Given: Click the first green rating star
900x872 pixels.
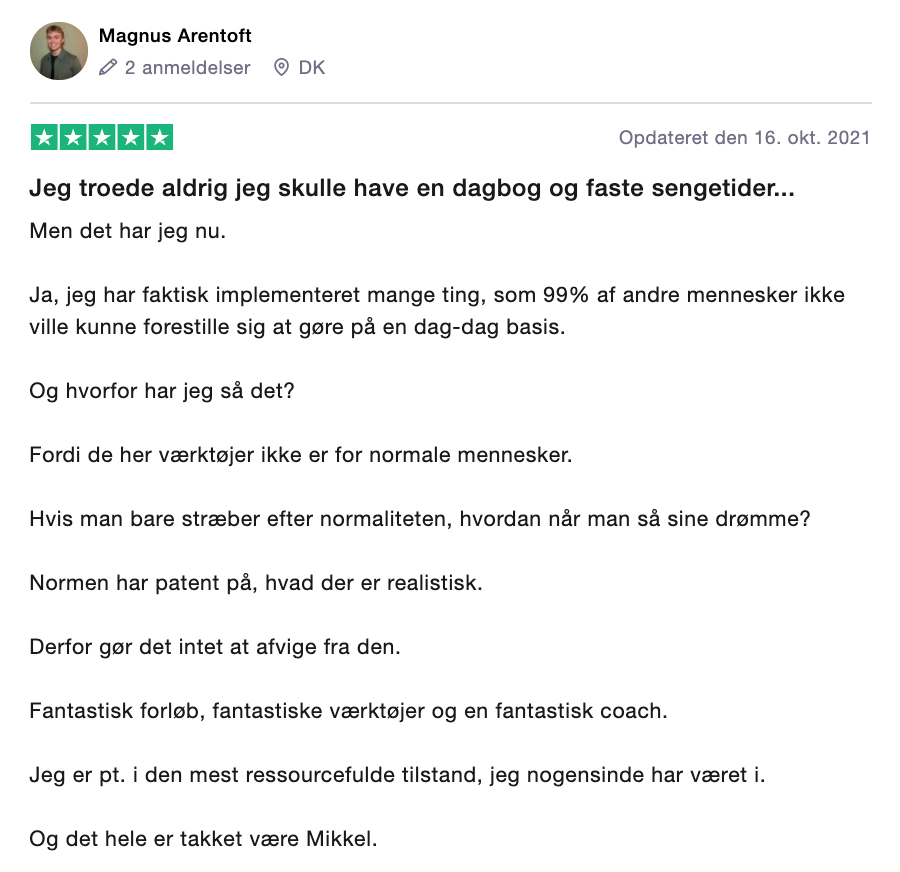Looking at the screenshot, I should tap(44, 138).
